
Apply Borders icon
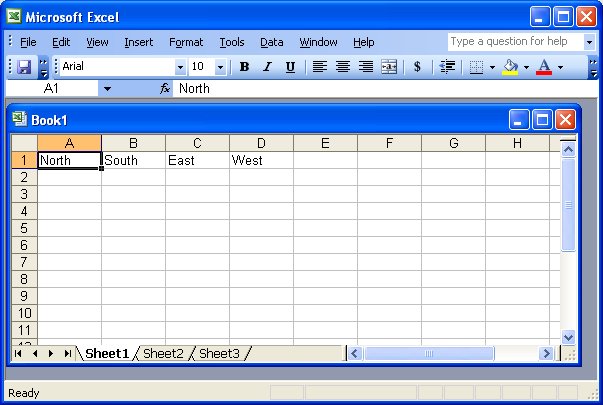coord(476,67)
